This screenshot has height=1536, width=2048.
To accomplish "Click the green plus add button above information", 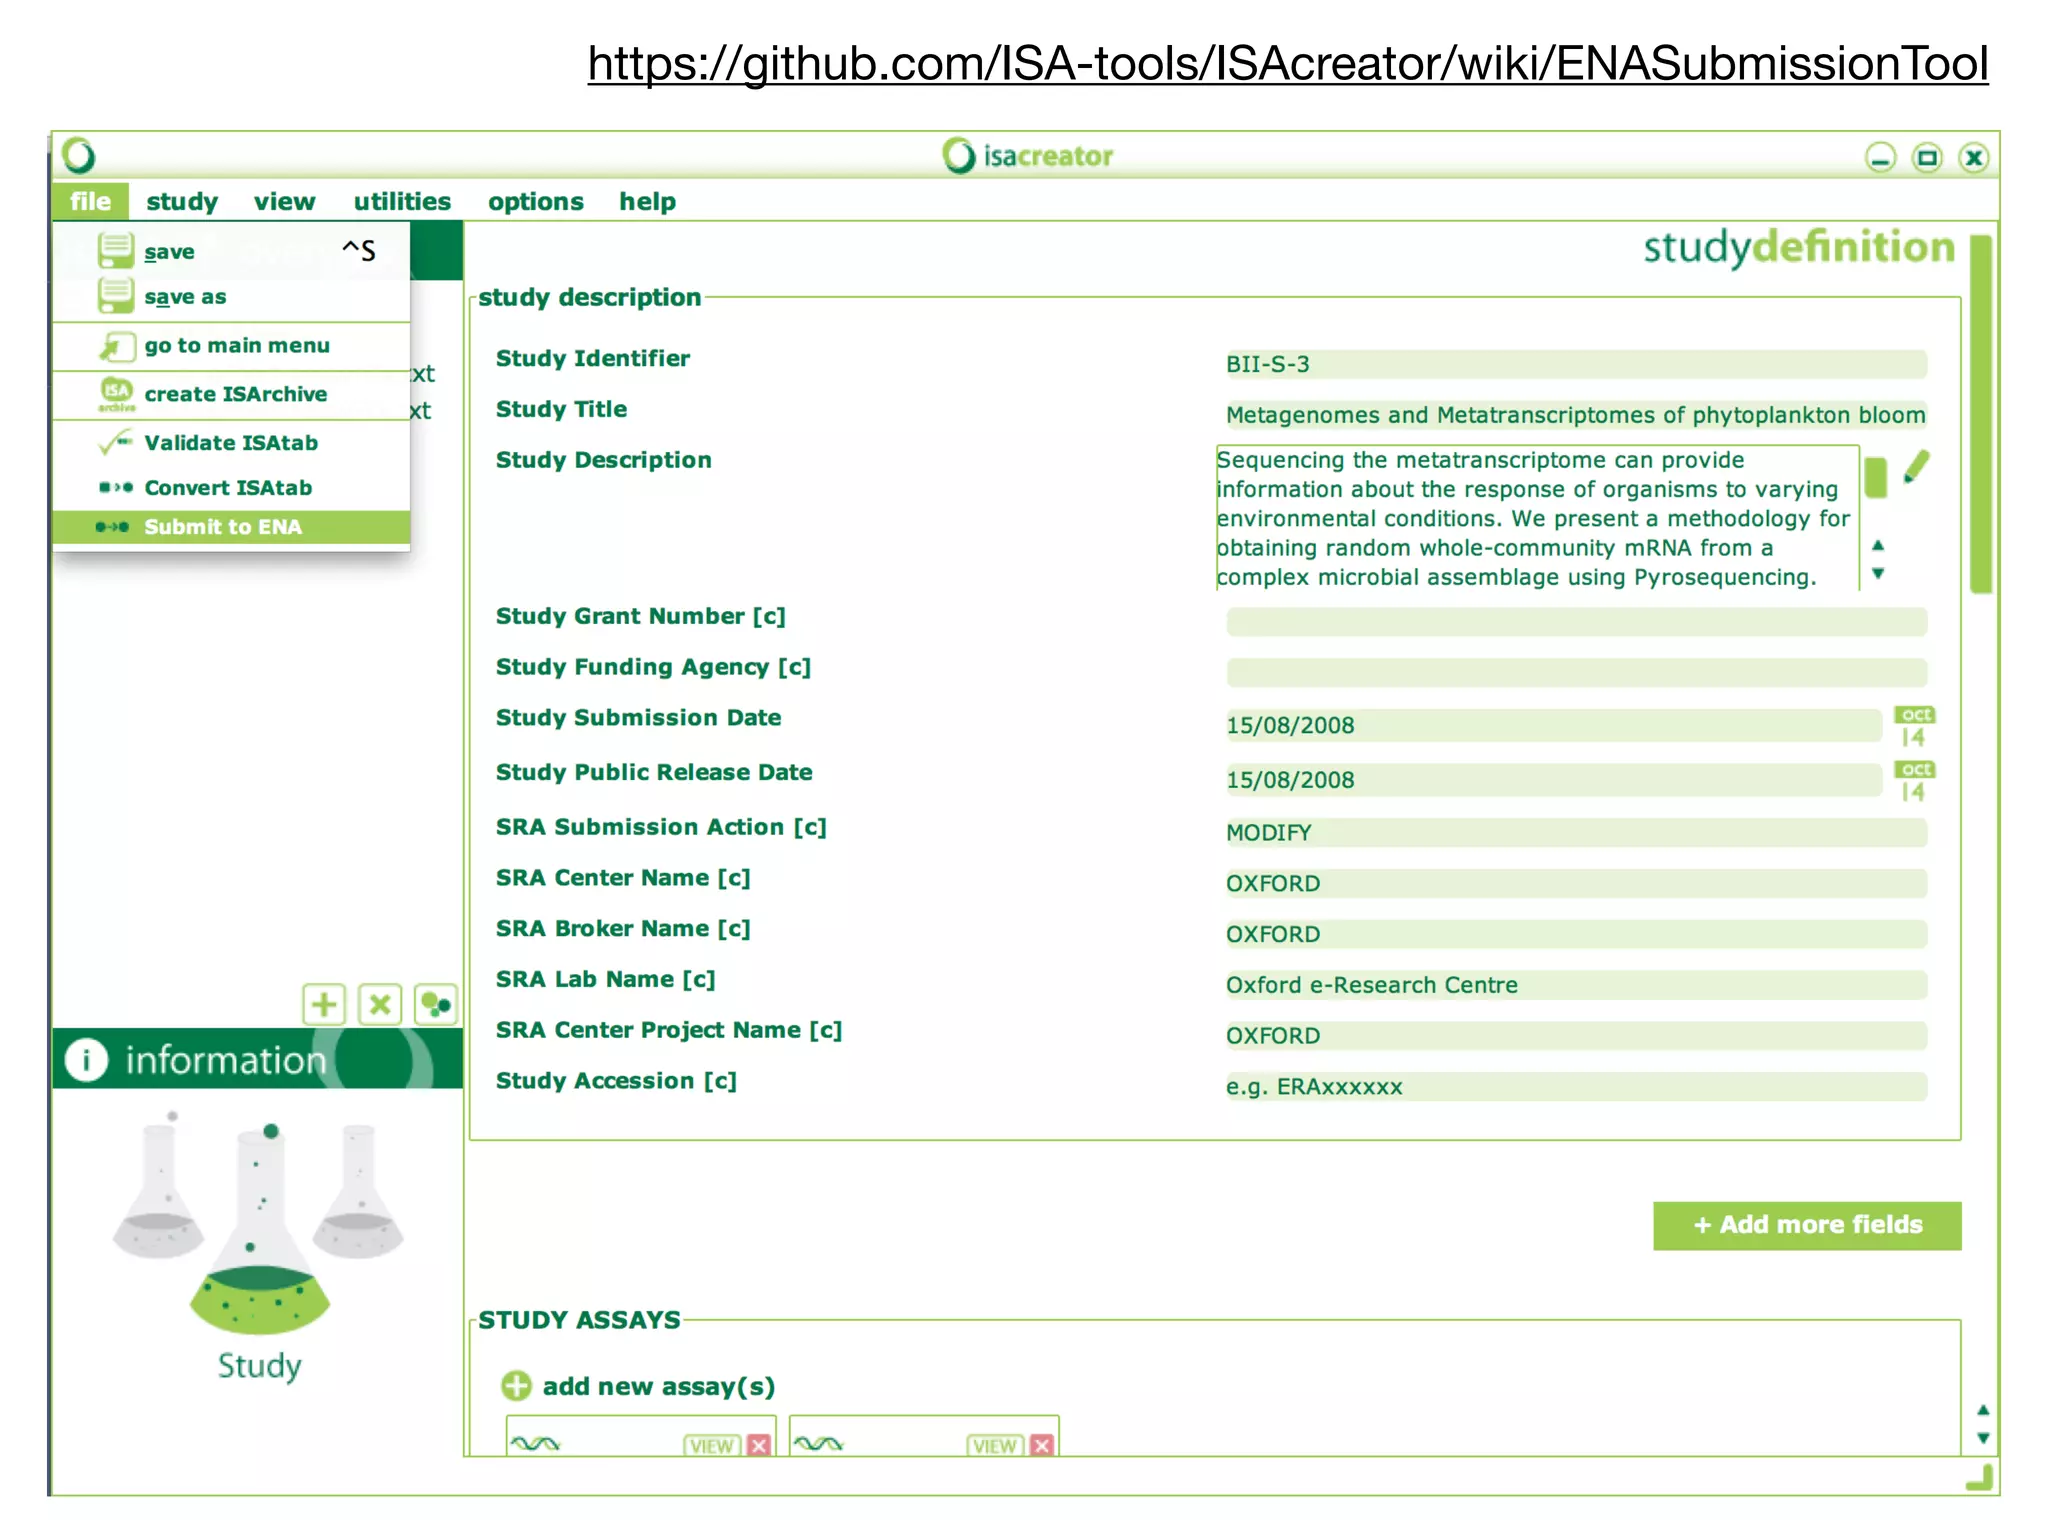I will pos(323,1004).
